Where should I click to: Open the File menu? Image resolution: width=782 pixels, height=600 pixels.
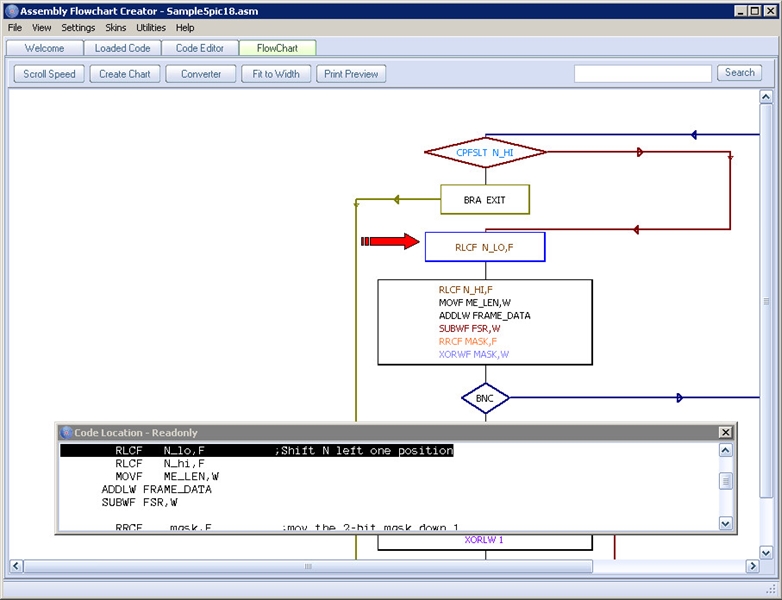14,28
